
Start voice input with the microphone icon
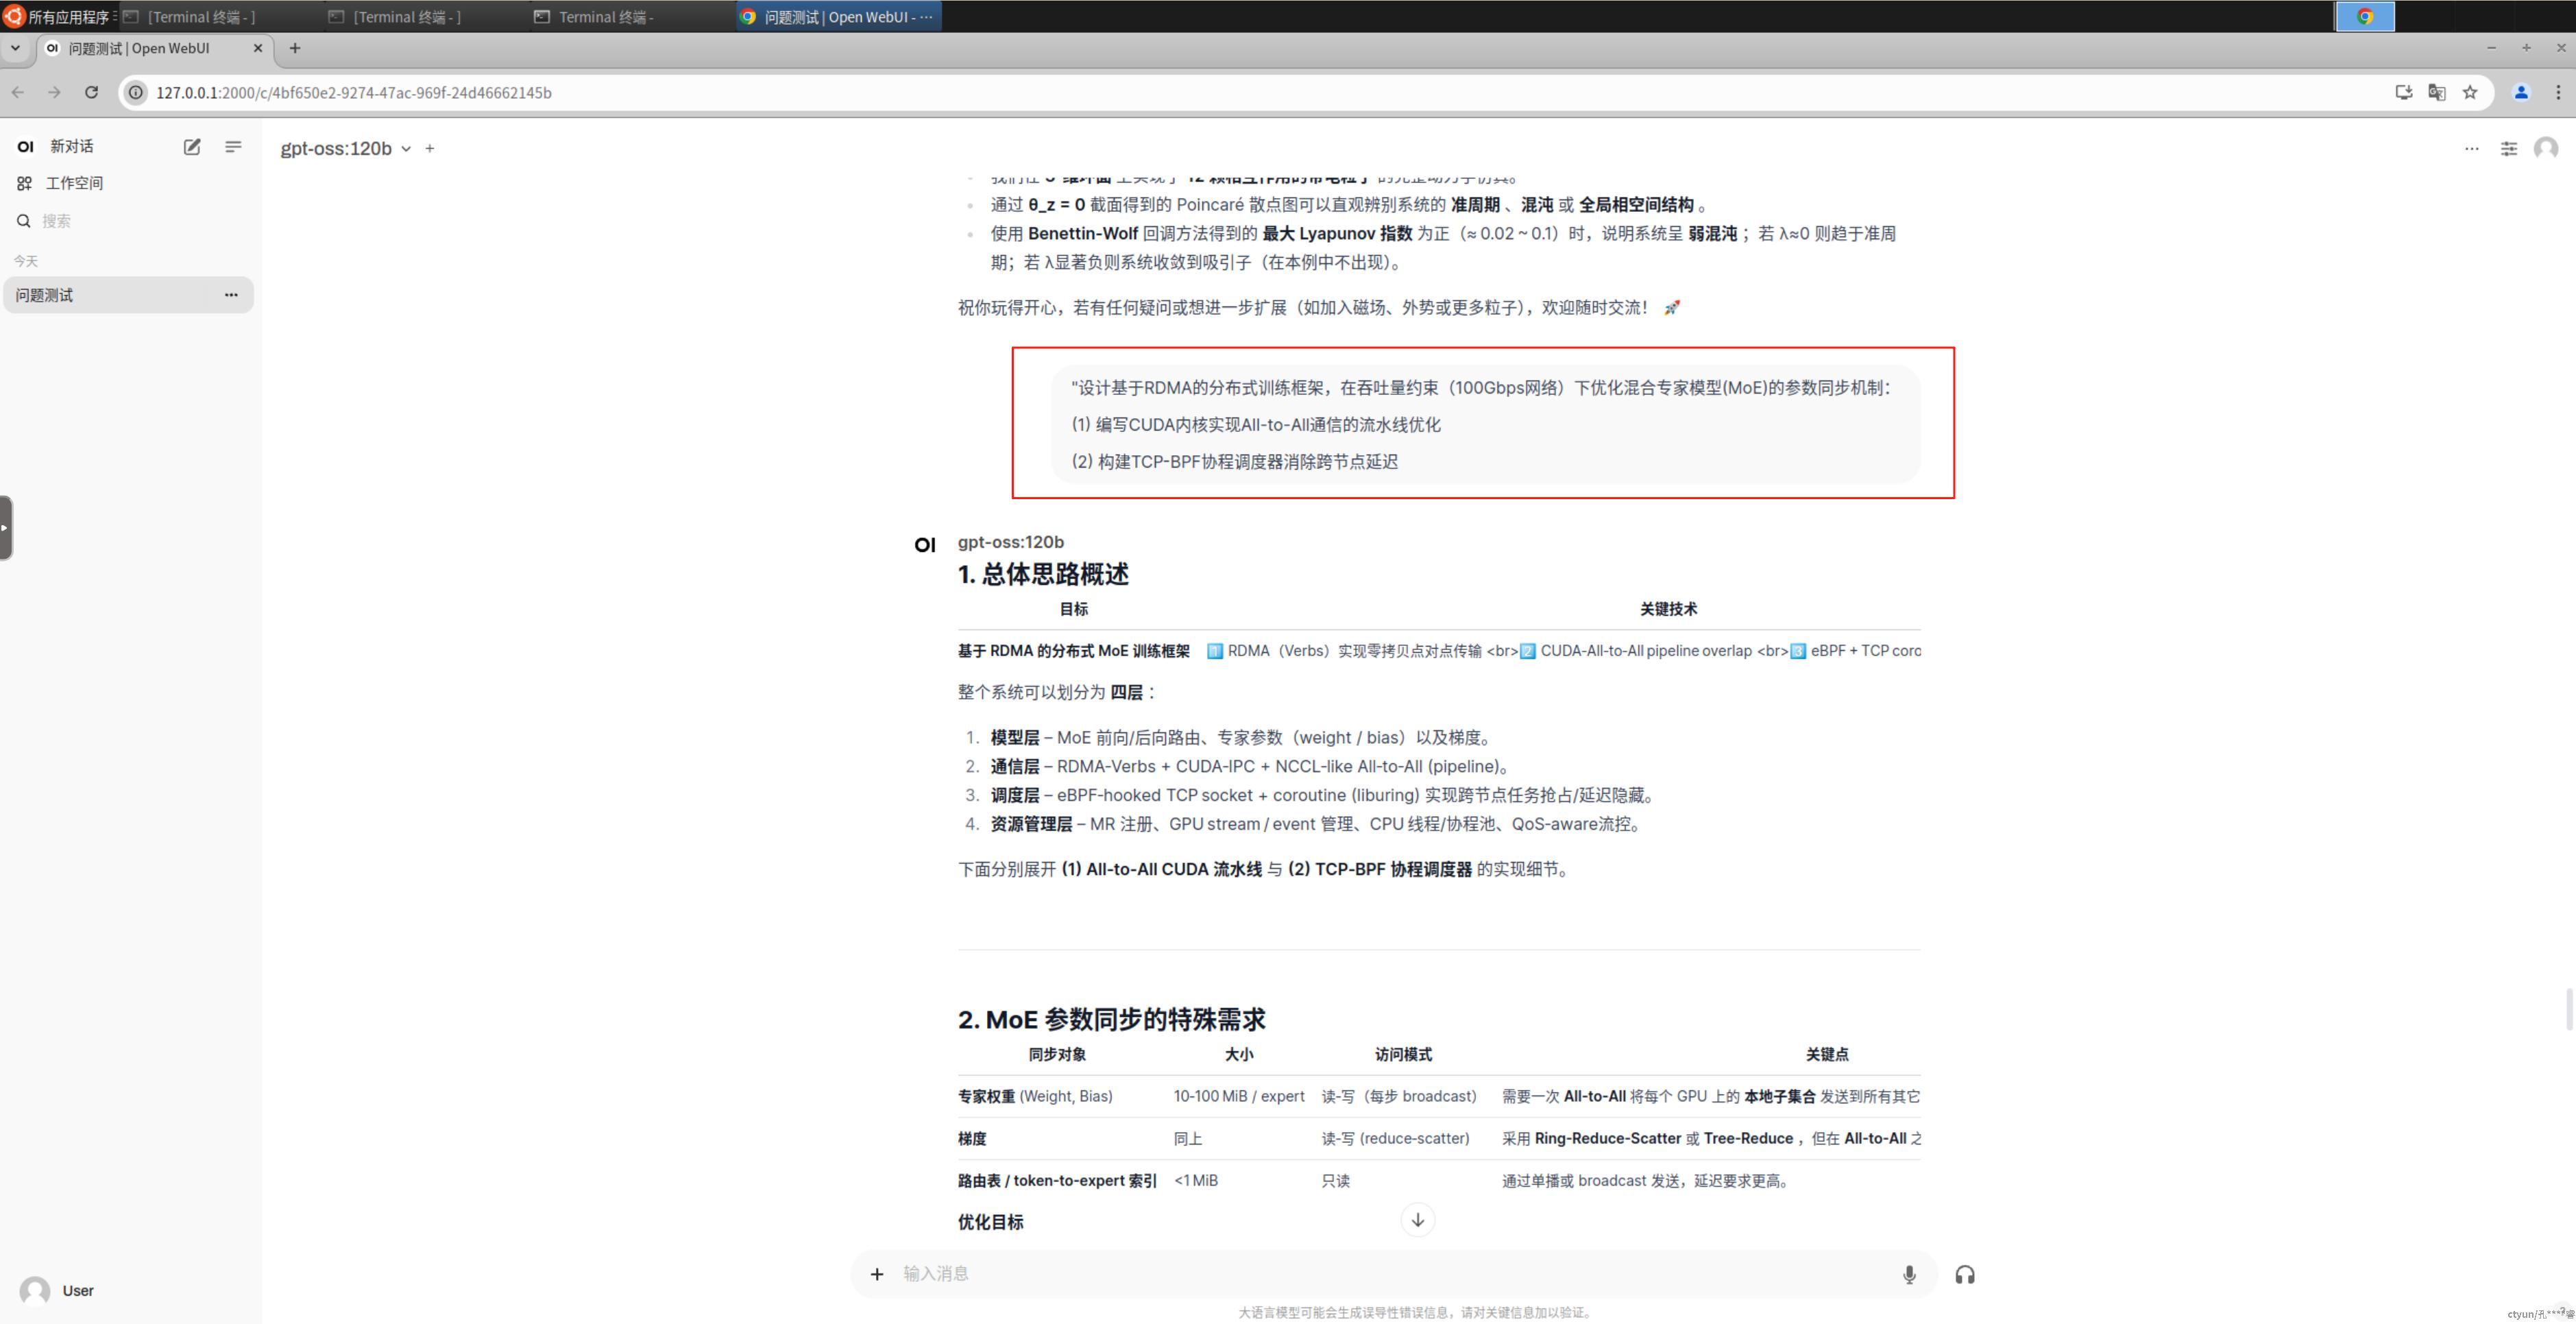pos(1909,1274)
